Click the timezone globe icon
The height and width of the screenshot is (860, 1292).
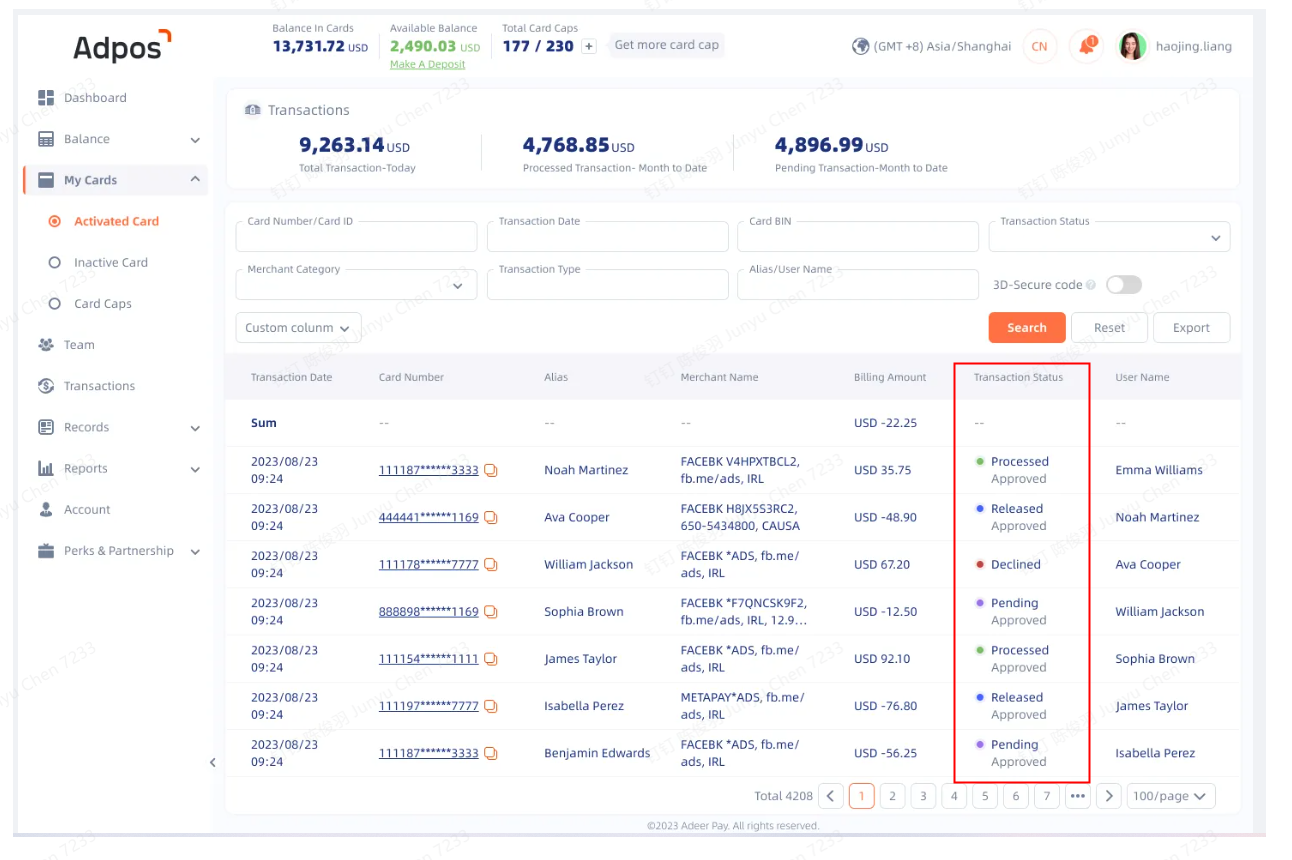860,45
